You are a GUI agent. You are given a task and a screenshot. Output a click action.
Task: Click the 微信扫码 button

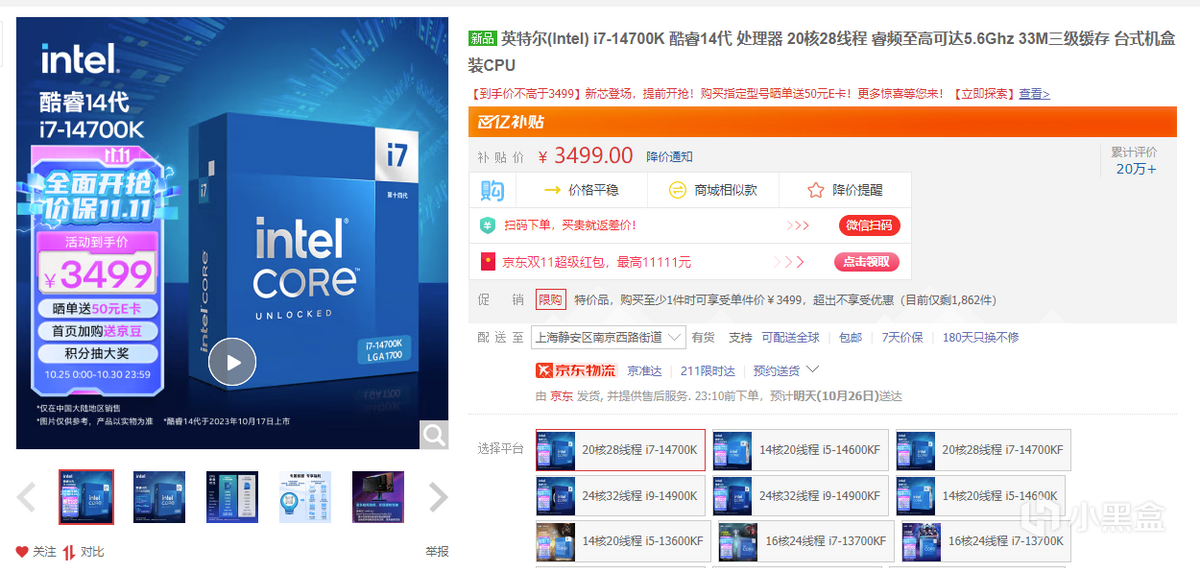868,226
